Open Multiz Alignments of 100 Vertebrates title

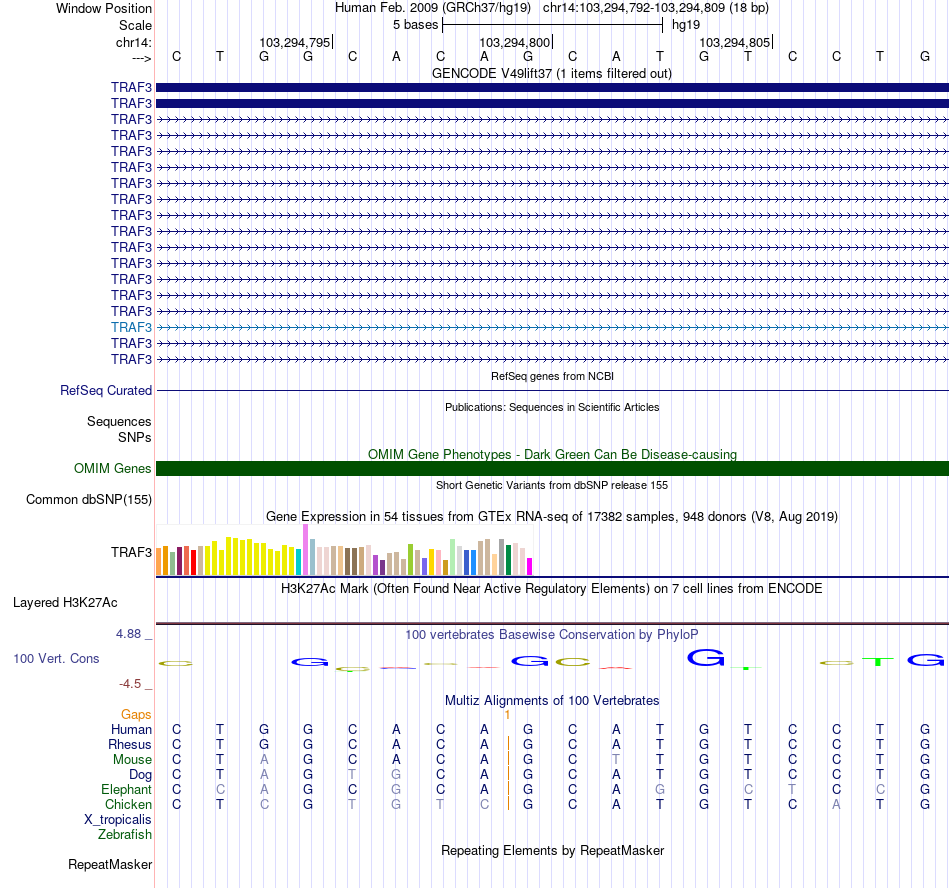click(x=552, y=700)
